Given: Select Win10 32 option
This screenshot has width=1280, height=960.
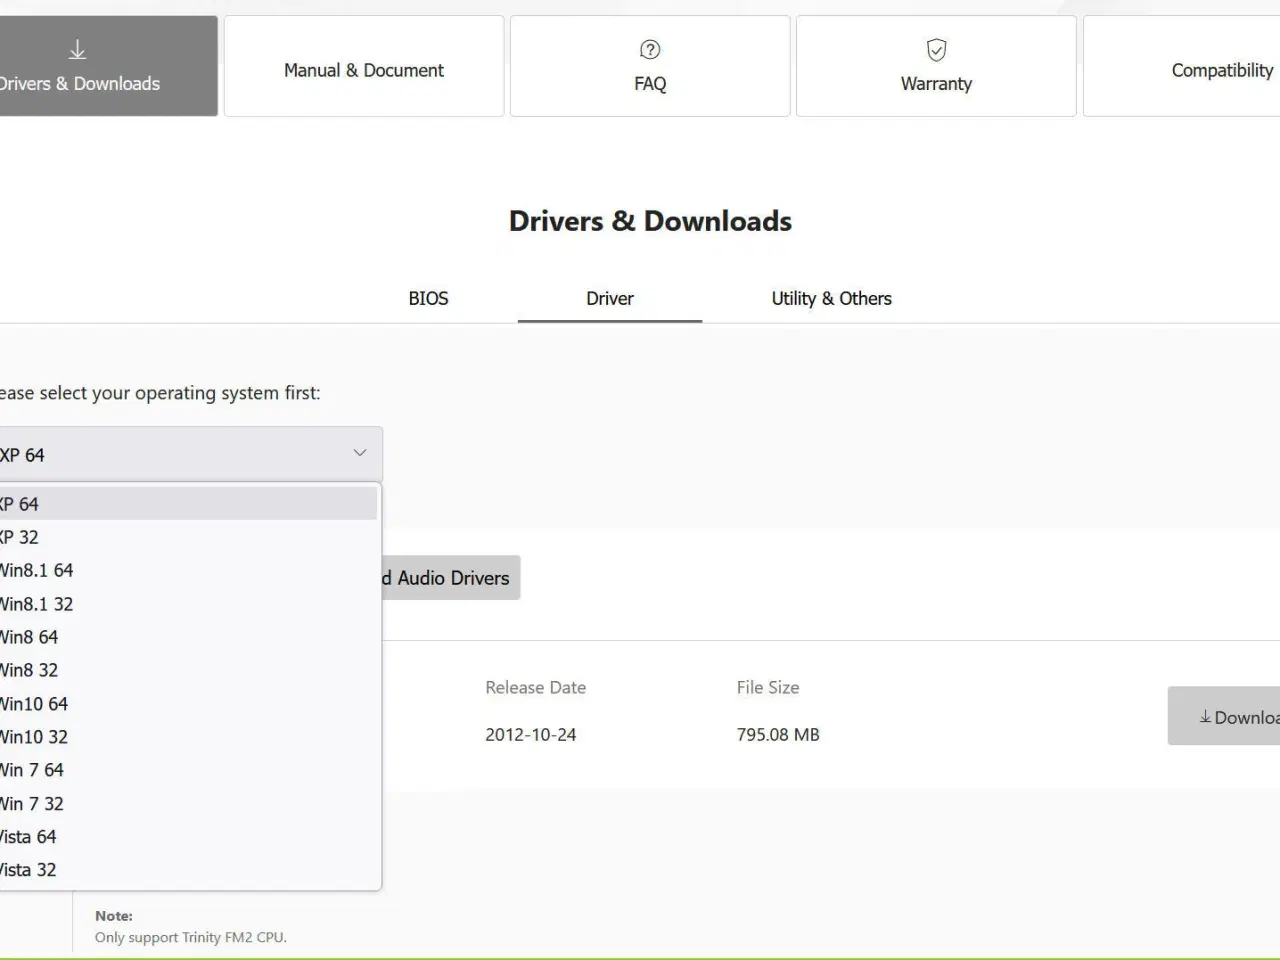Looking at the screenshot, I should [188, 737].
